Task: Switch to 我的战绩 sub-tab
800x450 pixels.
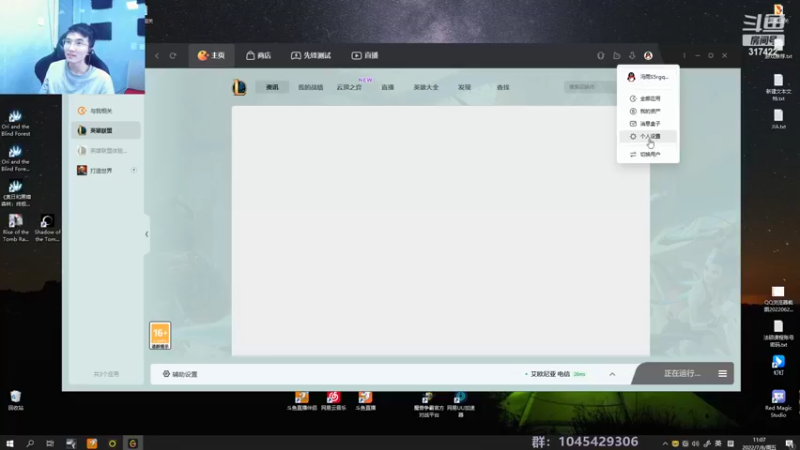Action: (311, 87)
